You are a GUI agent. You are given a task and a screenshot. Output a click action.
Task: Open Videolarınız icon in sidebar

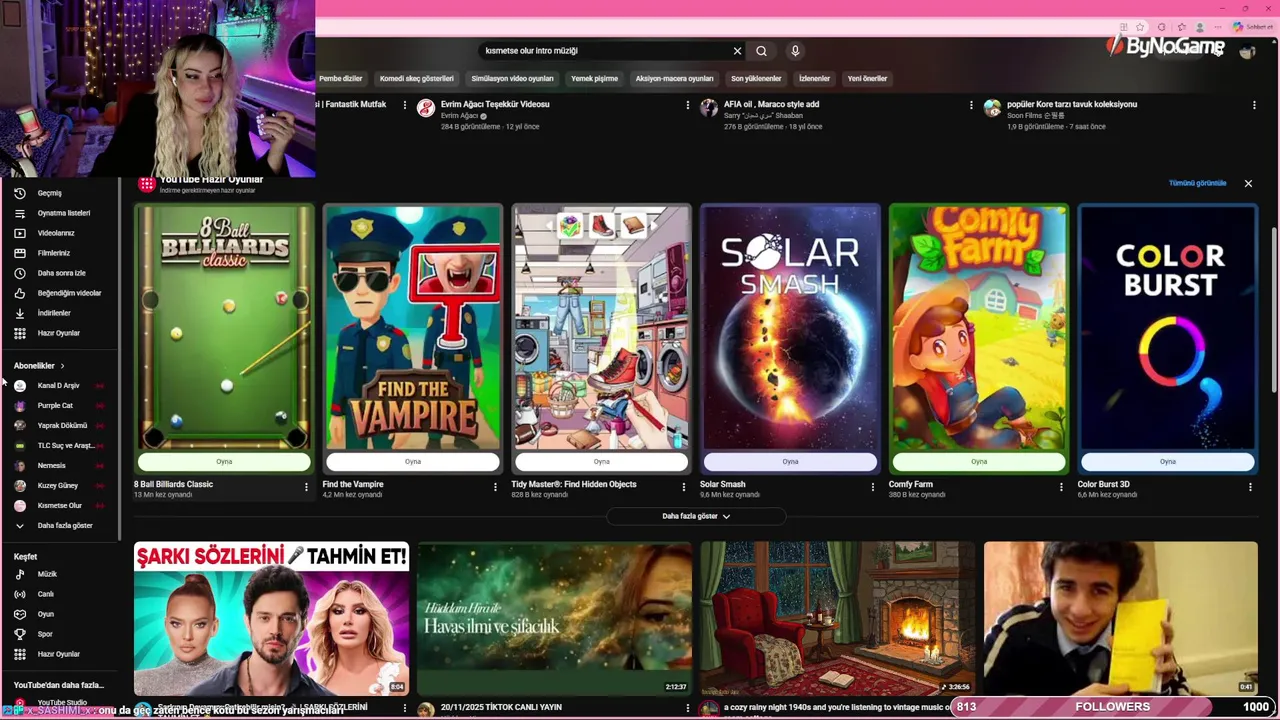coord(19,233)
